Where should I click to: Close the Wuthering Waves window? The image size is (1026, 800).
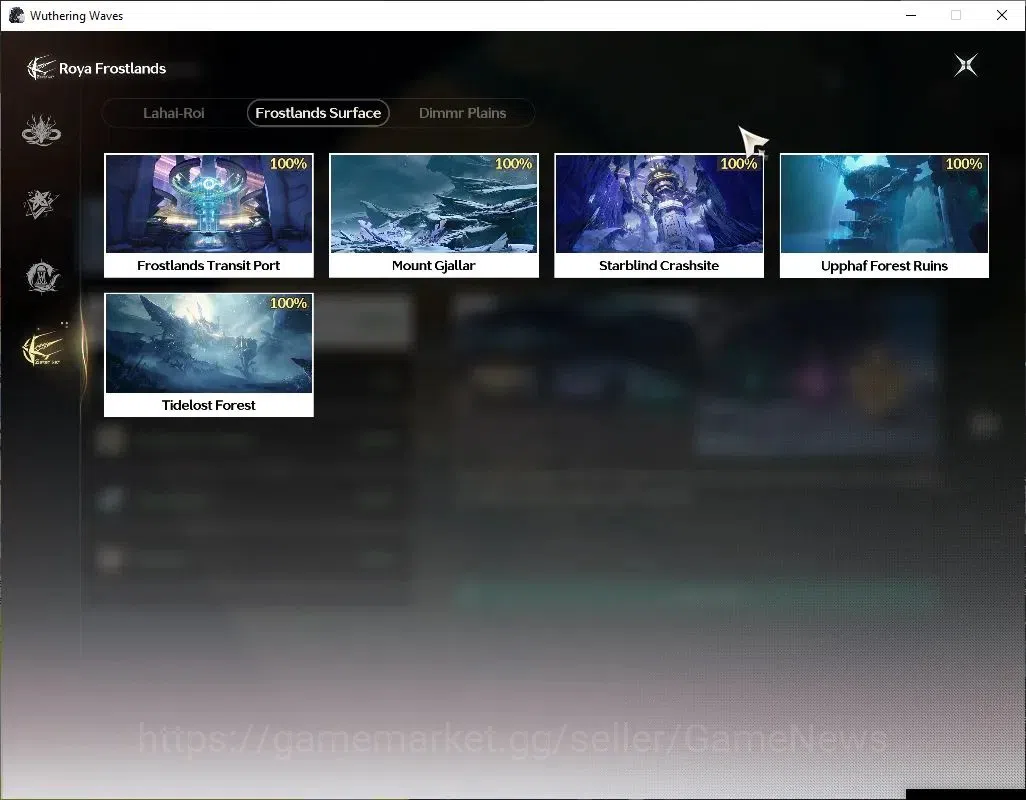click(x=1001, y=15)
